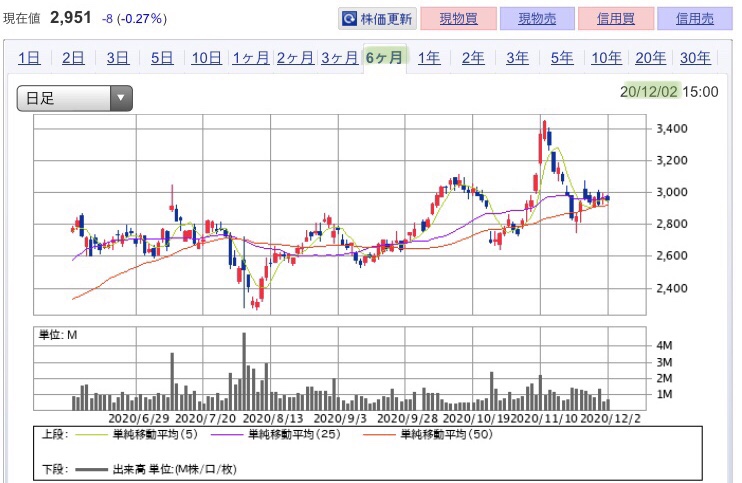Click the 3,000 price axis label
This screenshot has height=483, width=742.
tap(672, 192)
